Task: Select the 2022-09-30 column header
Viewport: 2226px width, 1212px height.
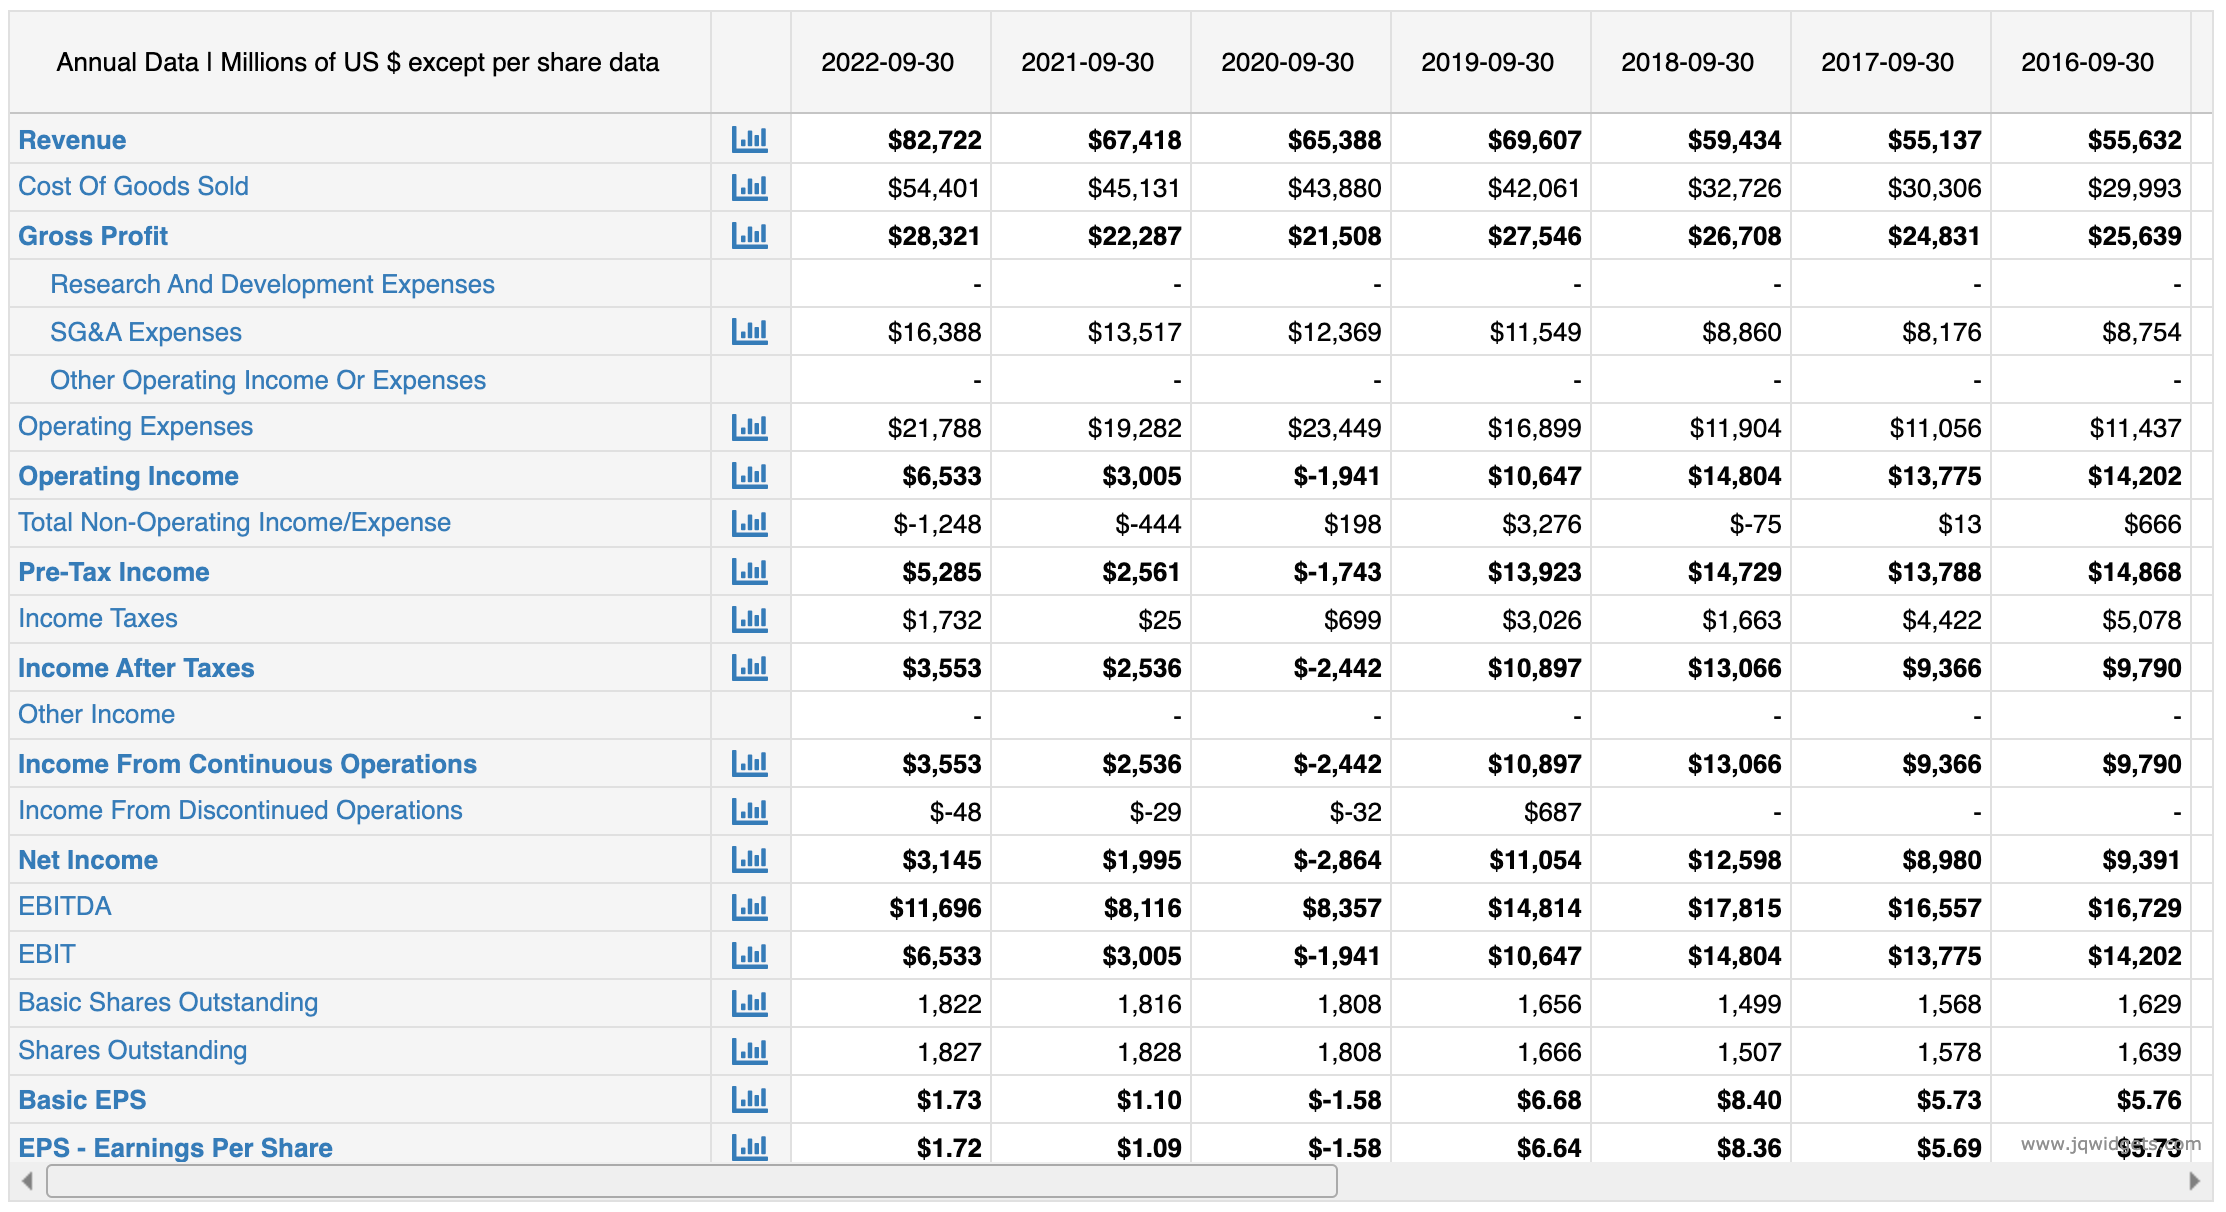Action: (887, 62)
